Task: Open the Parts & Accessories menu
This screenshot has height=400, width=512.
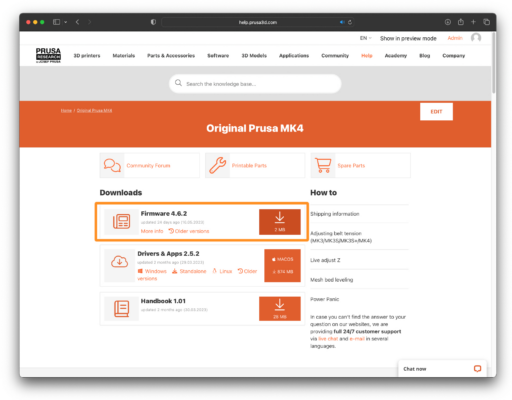Action: [171, 56]
